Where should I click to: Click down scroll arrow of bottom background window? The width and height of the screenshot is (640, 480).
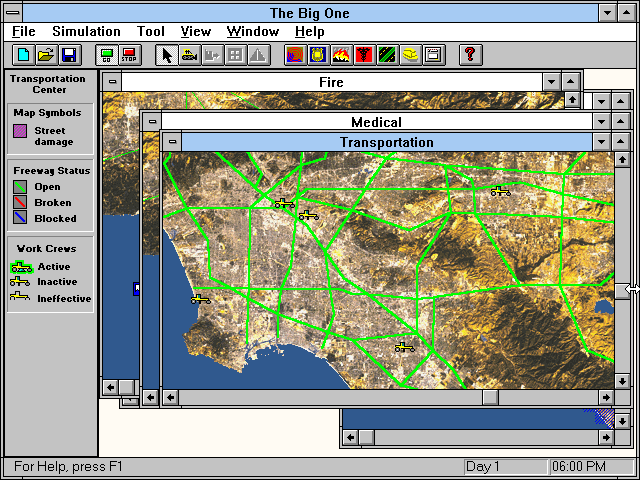(x=622, y=421)
